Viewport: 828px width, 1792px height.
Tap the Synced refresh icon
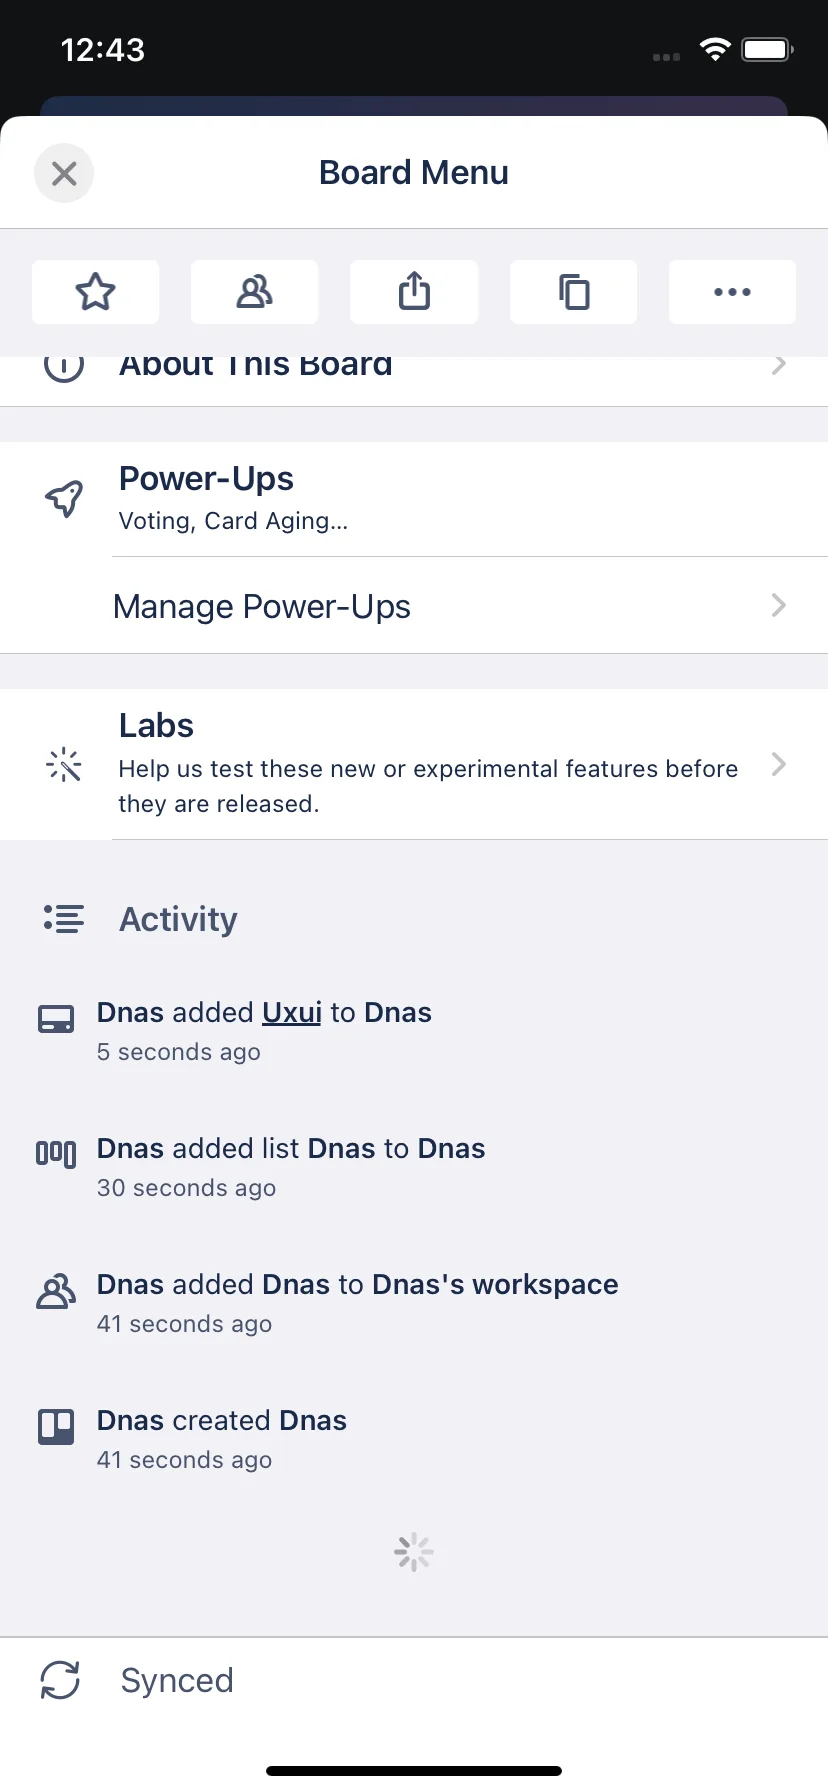(60, 1680)
